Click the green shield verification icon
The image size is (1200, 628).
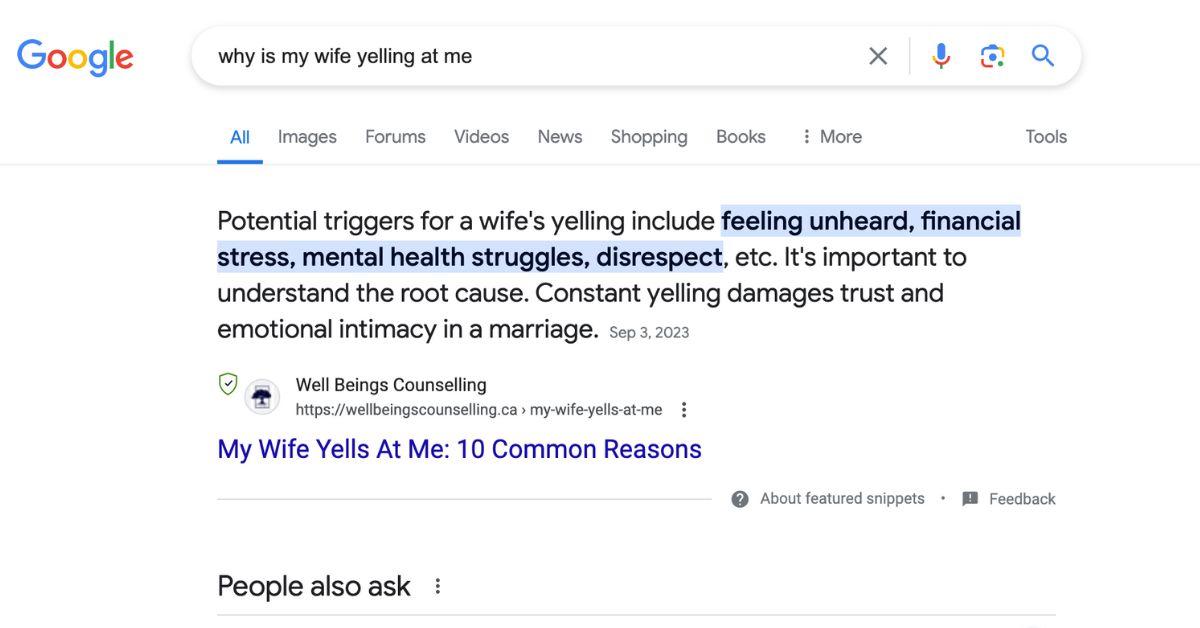(228, 384)
